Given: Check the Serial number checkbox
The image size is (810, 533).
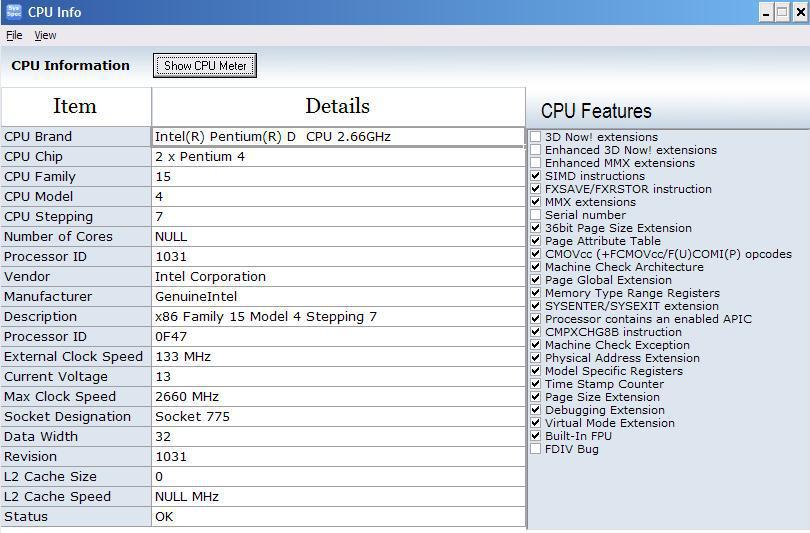Looking at the screenshot, I should [x=536, y=215].
